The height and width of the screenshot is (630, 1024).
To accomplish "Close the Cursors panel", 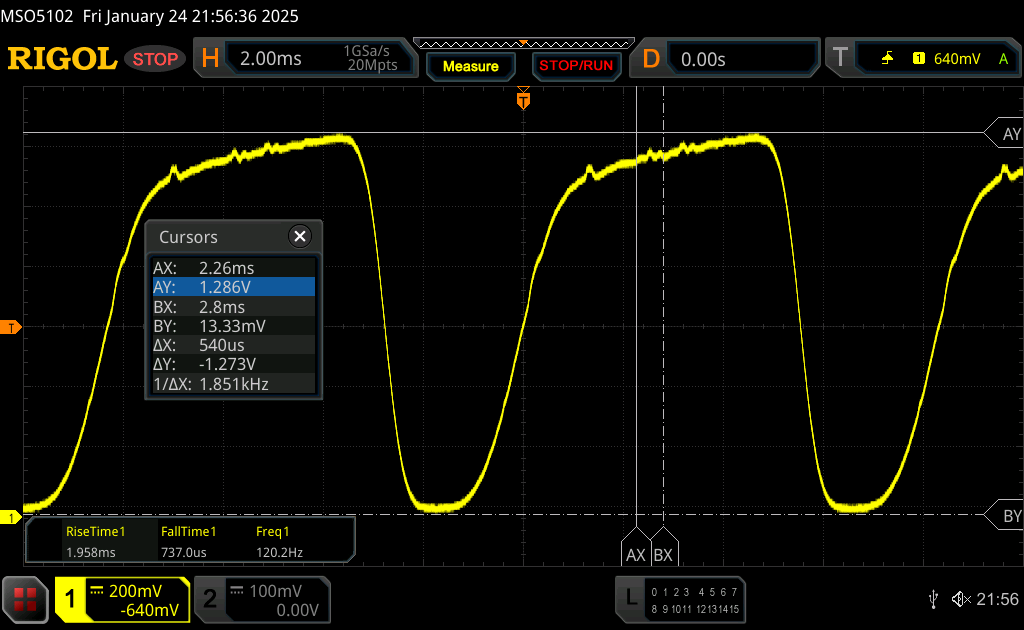I will pyautogui.click(x=299, y=237).
